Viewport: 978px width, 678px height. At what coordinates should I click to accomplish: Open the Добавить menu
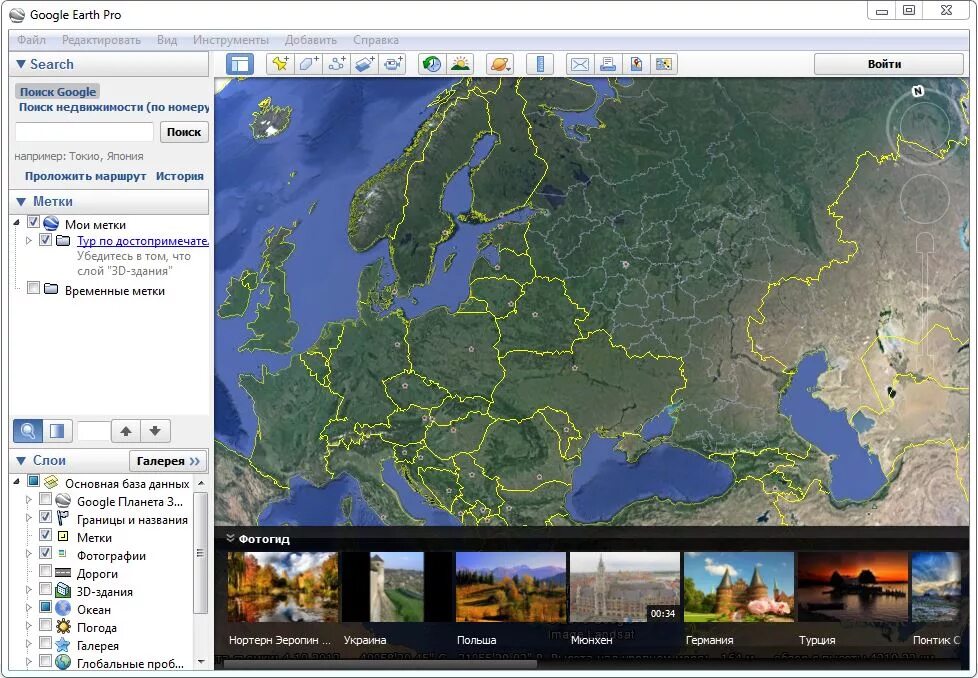click(x=311, y=40)
